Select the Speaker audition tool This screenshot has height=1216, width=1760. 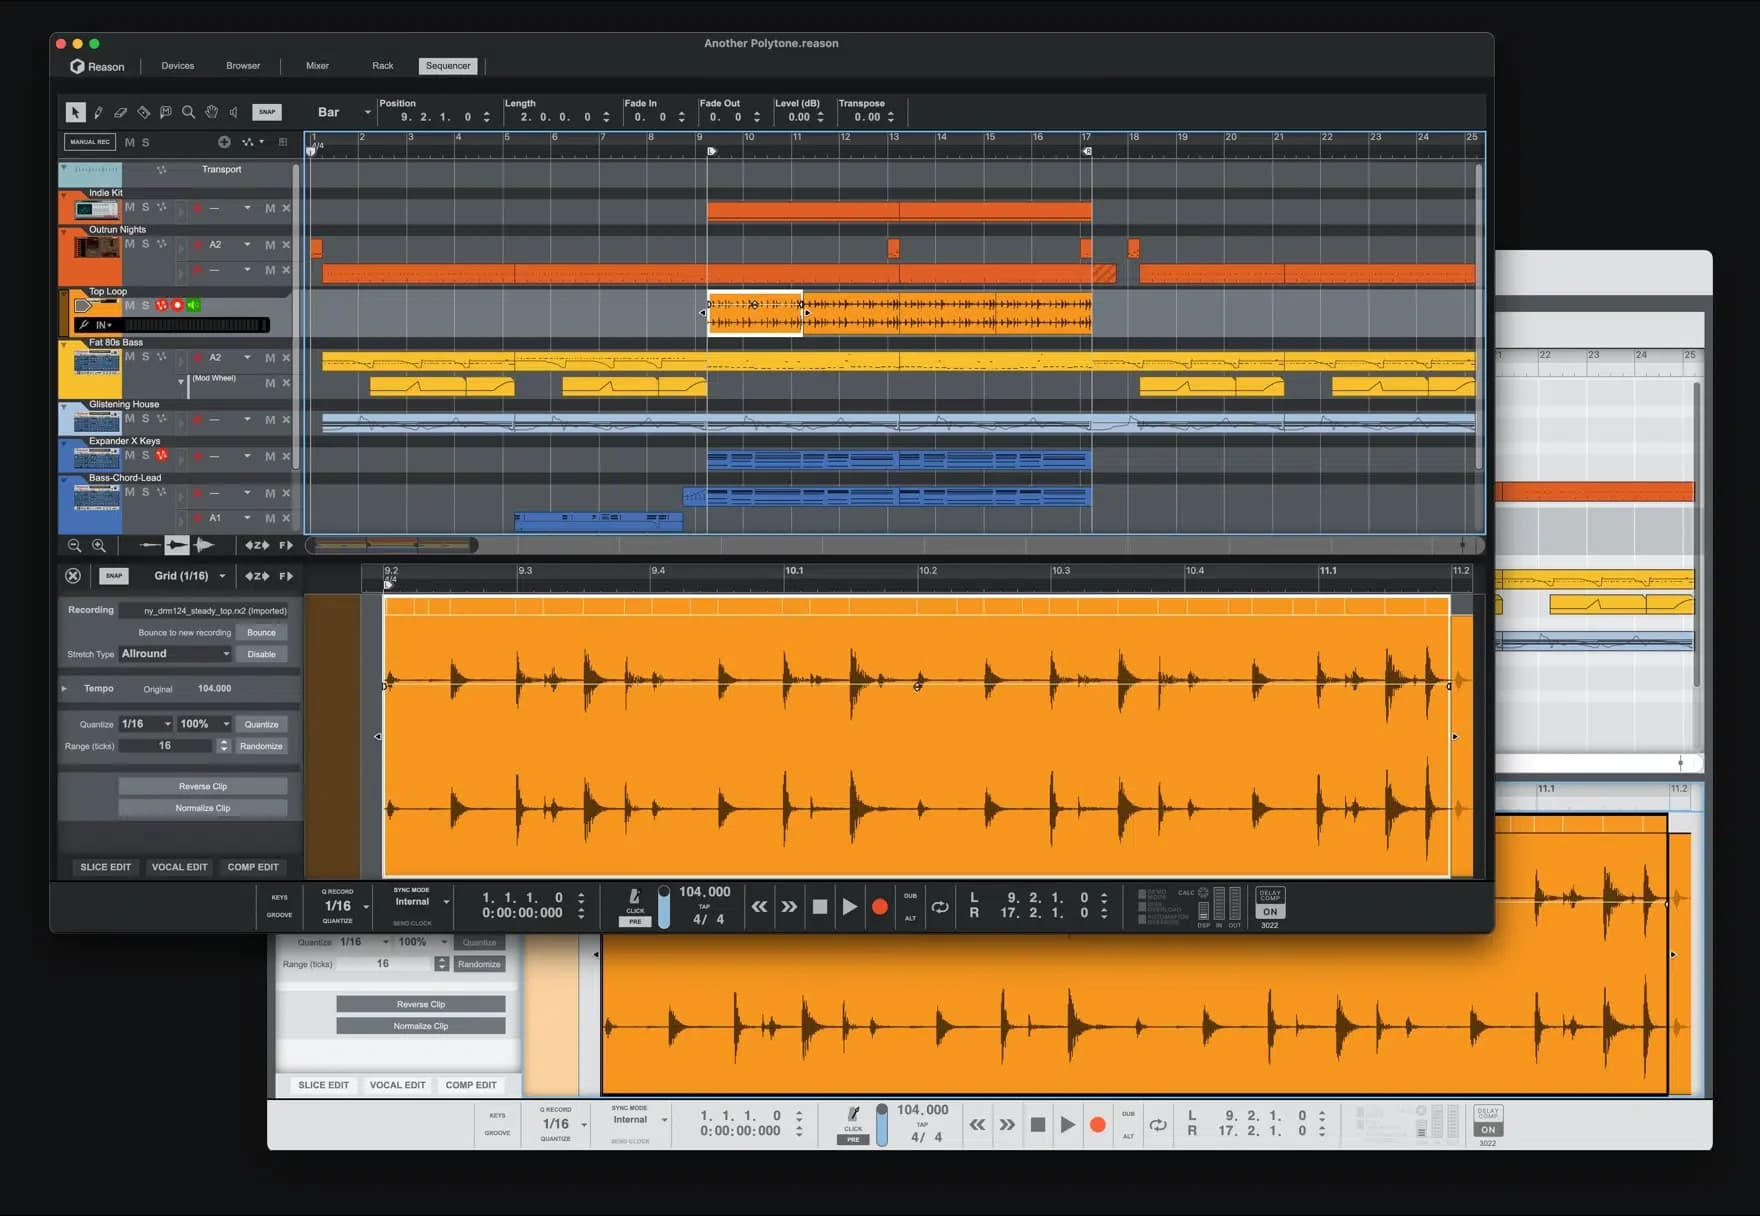(234, 112)
